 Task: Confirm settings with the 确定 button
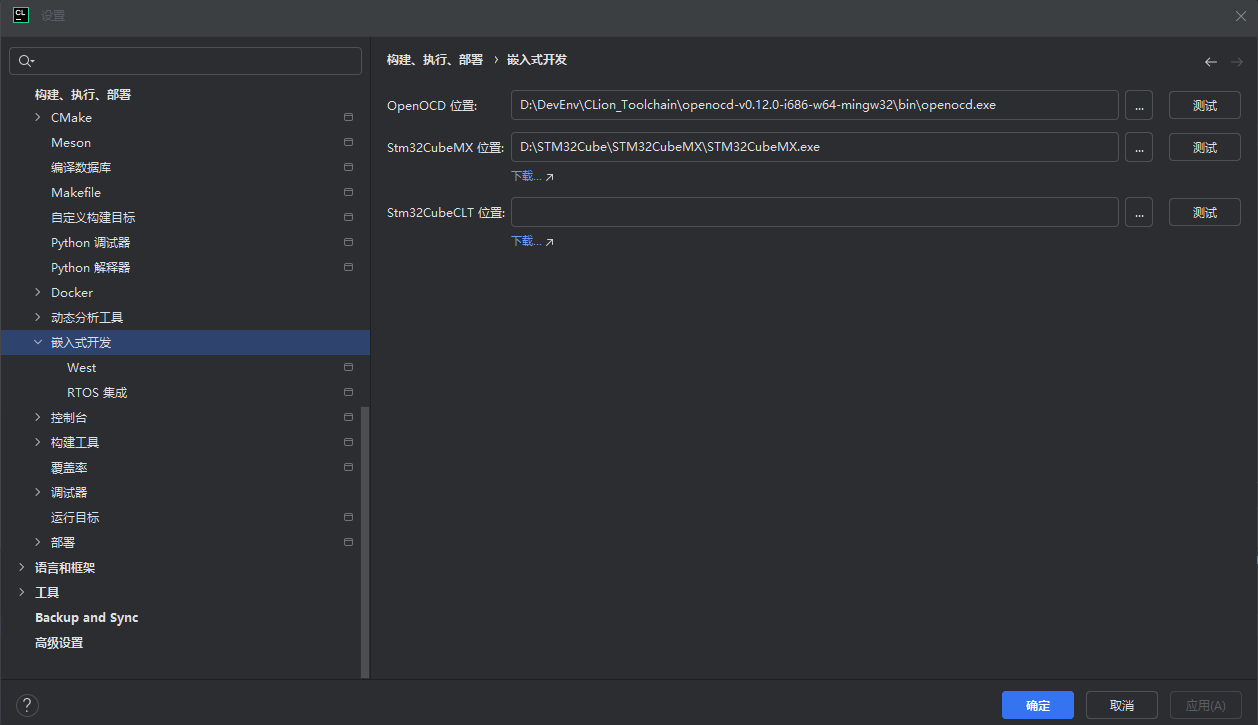(1038, 705)
